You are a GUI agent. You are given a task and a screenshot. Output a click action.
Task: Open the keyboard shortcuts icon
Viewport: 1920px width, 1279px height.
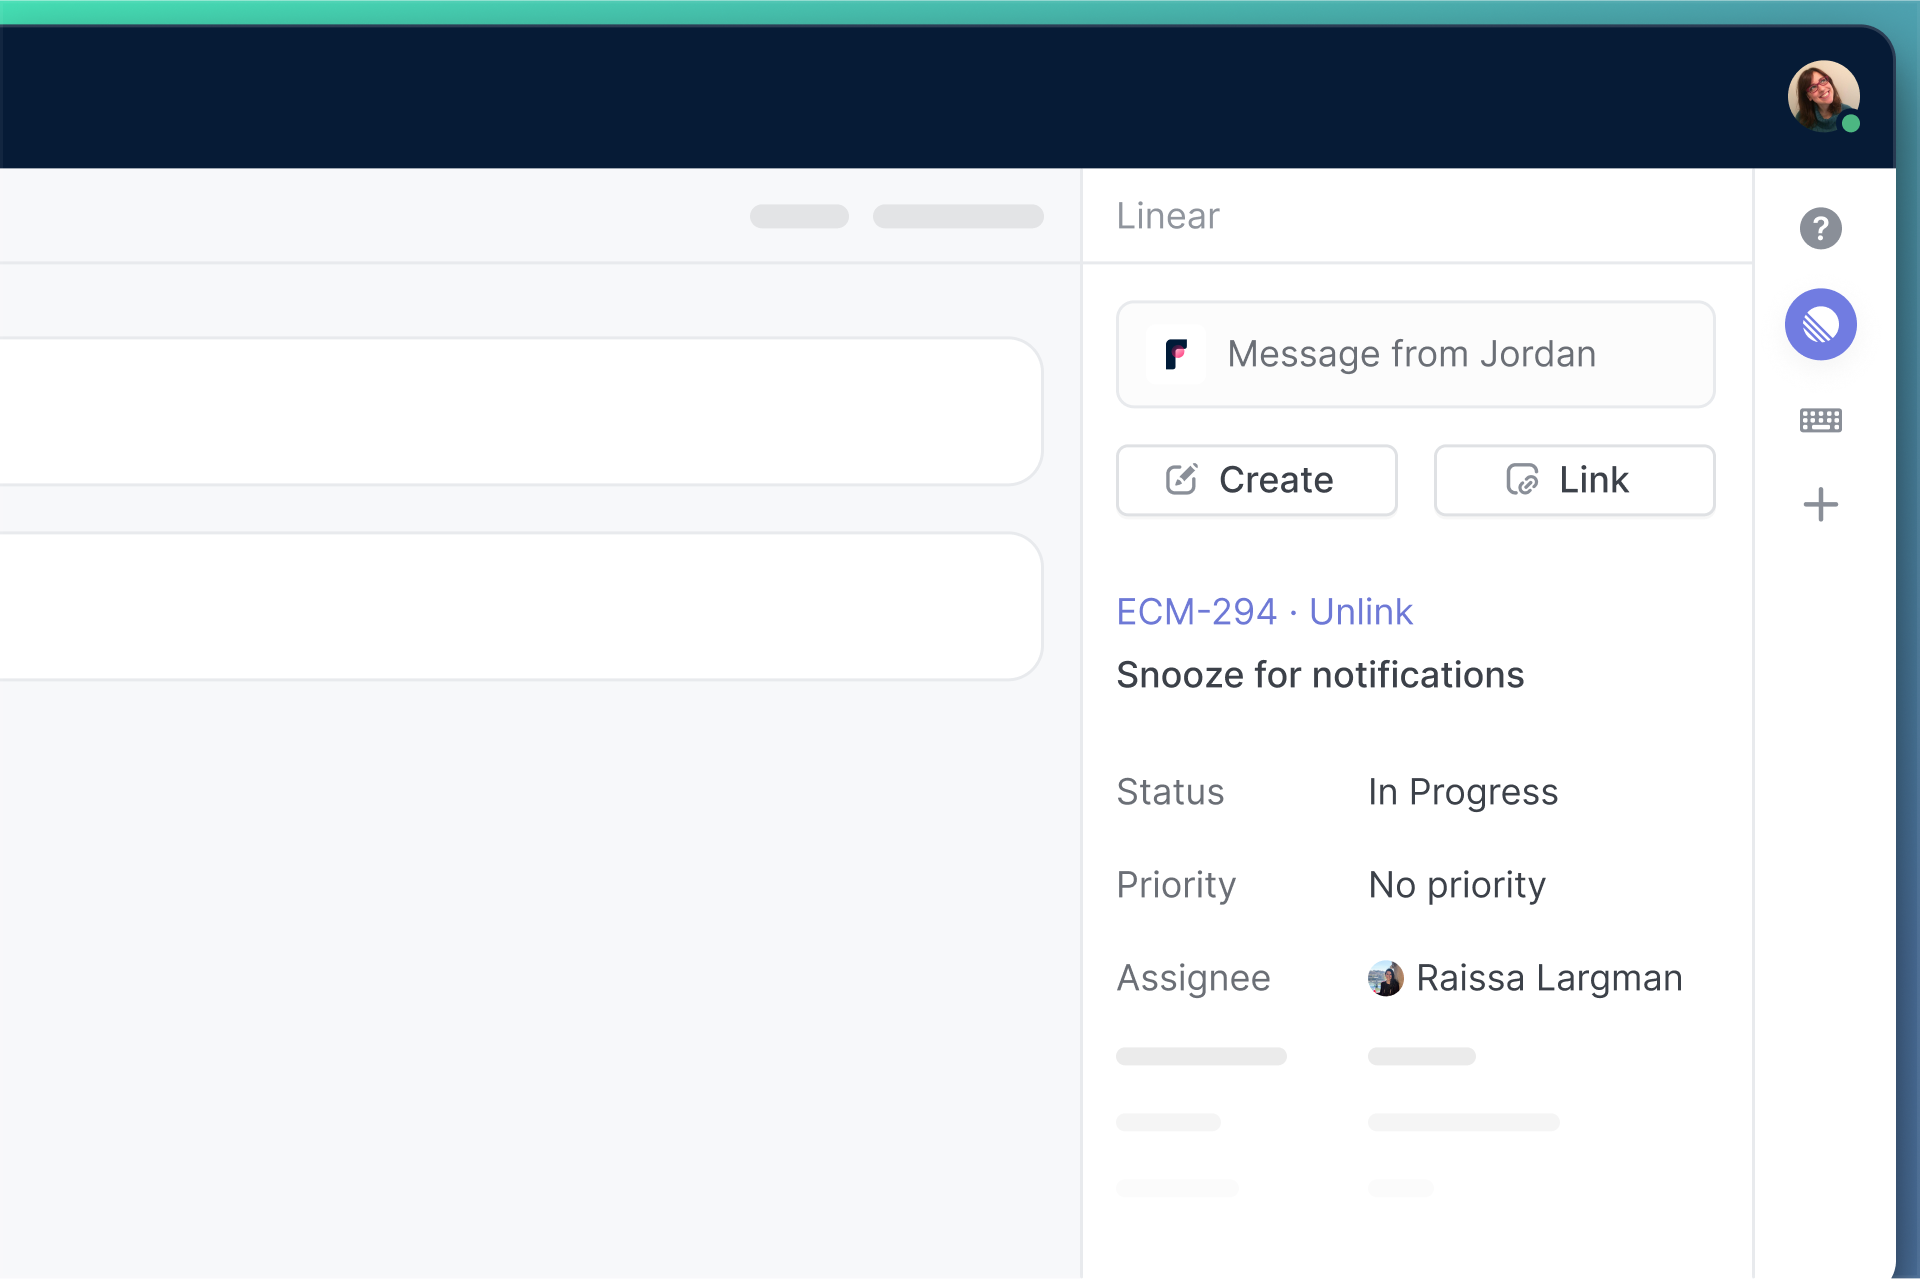pos(1820,420)
